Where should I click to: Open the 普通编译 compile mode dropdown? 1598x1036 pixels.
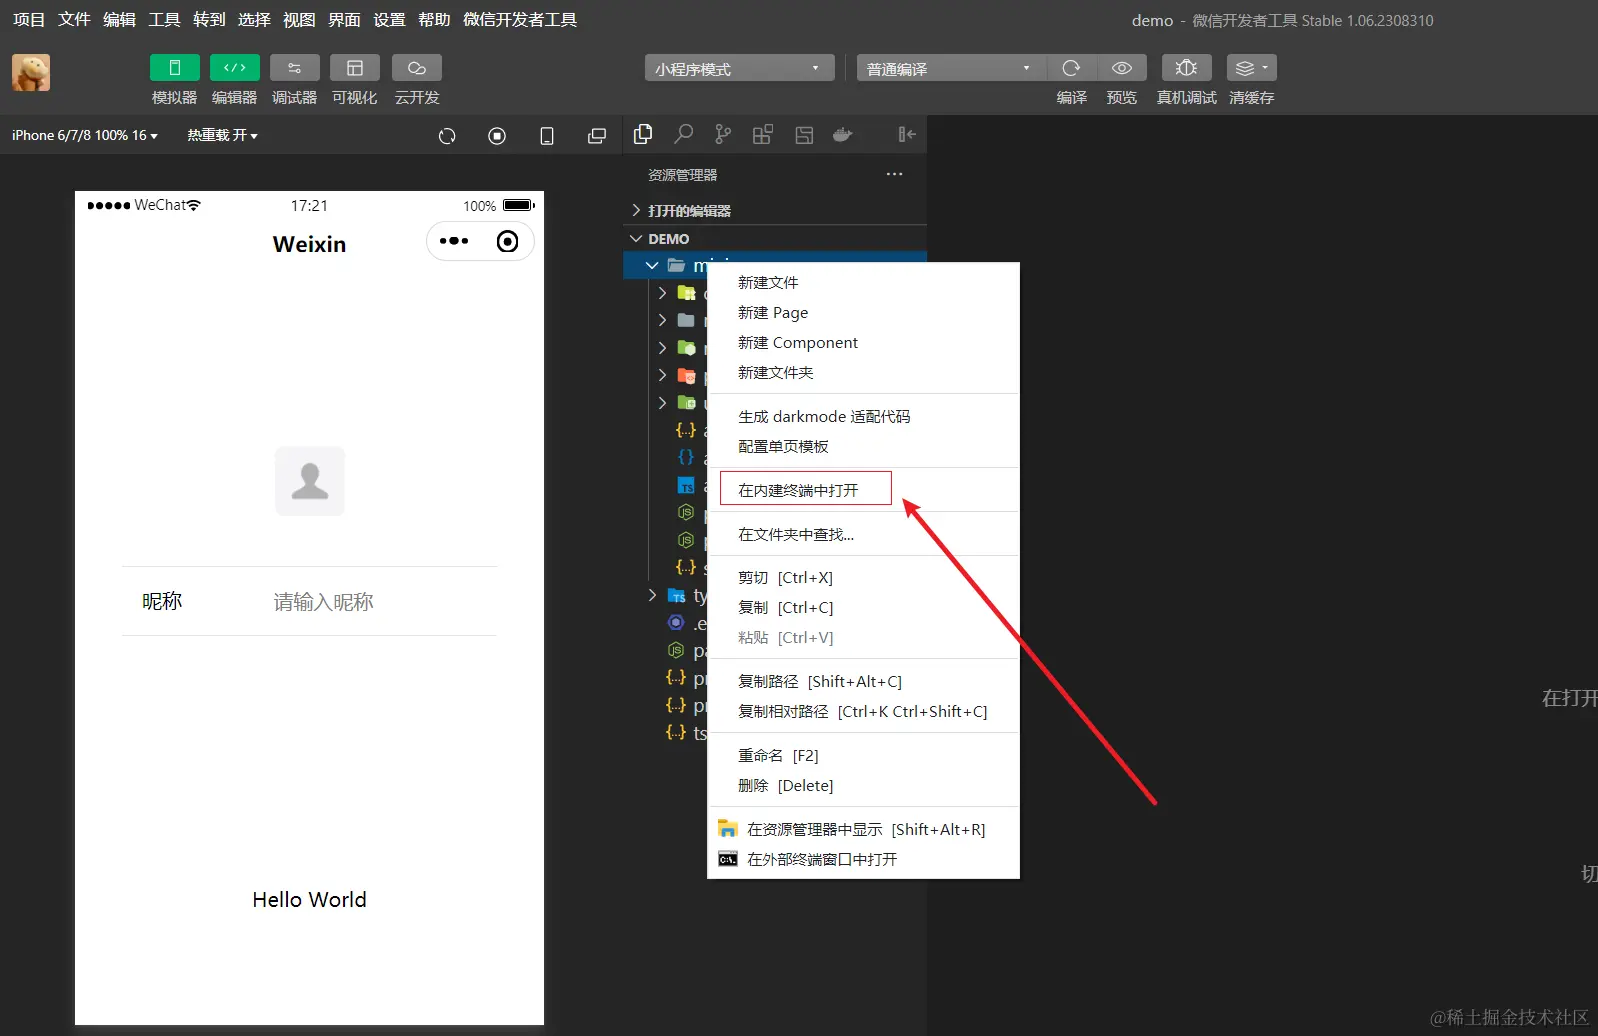[952, 68]
